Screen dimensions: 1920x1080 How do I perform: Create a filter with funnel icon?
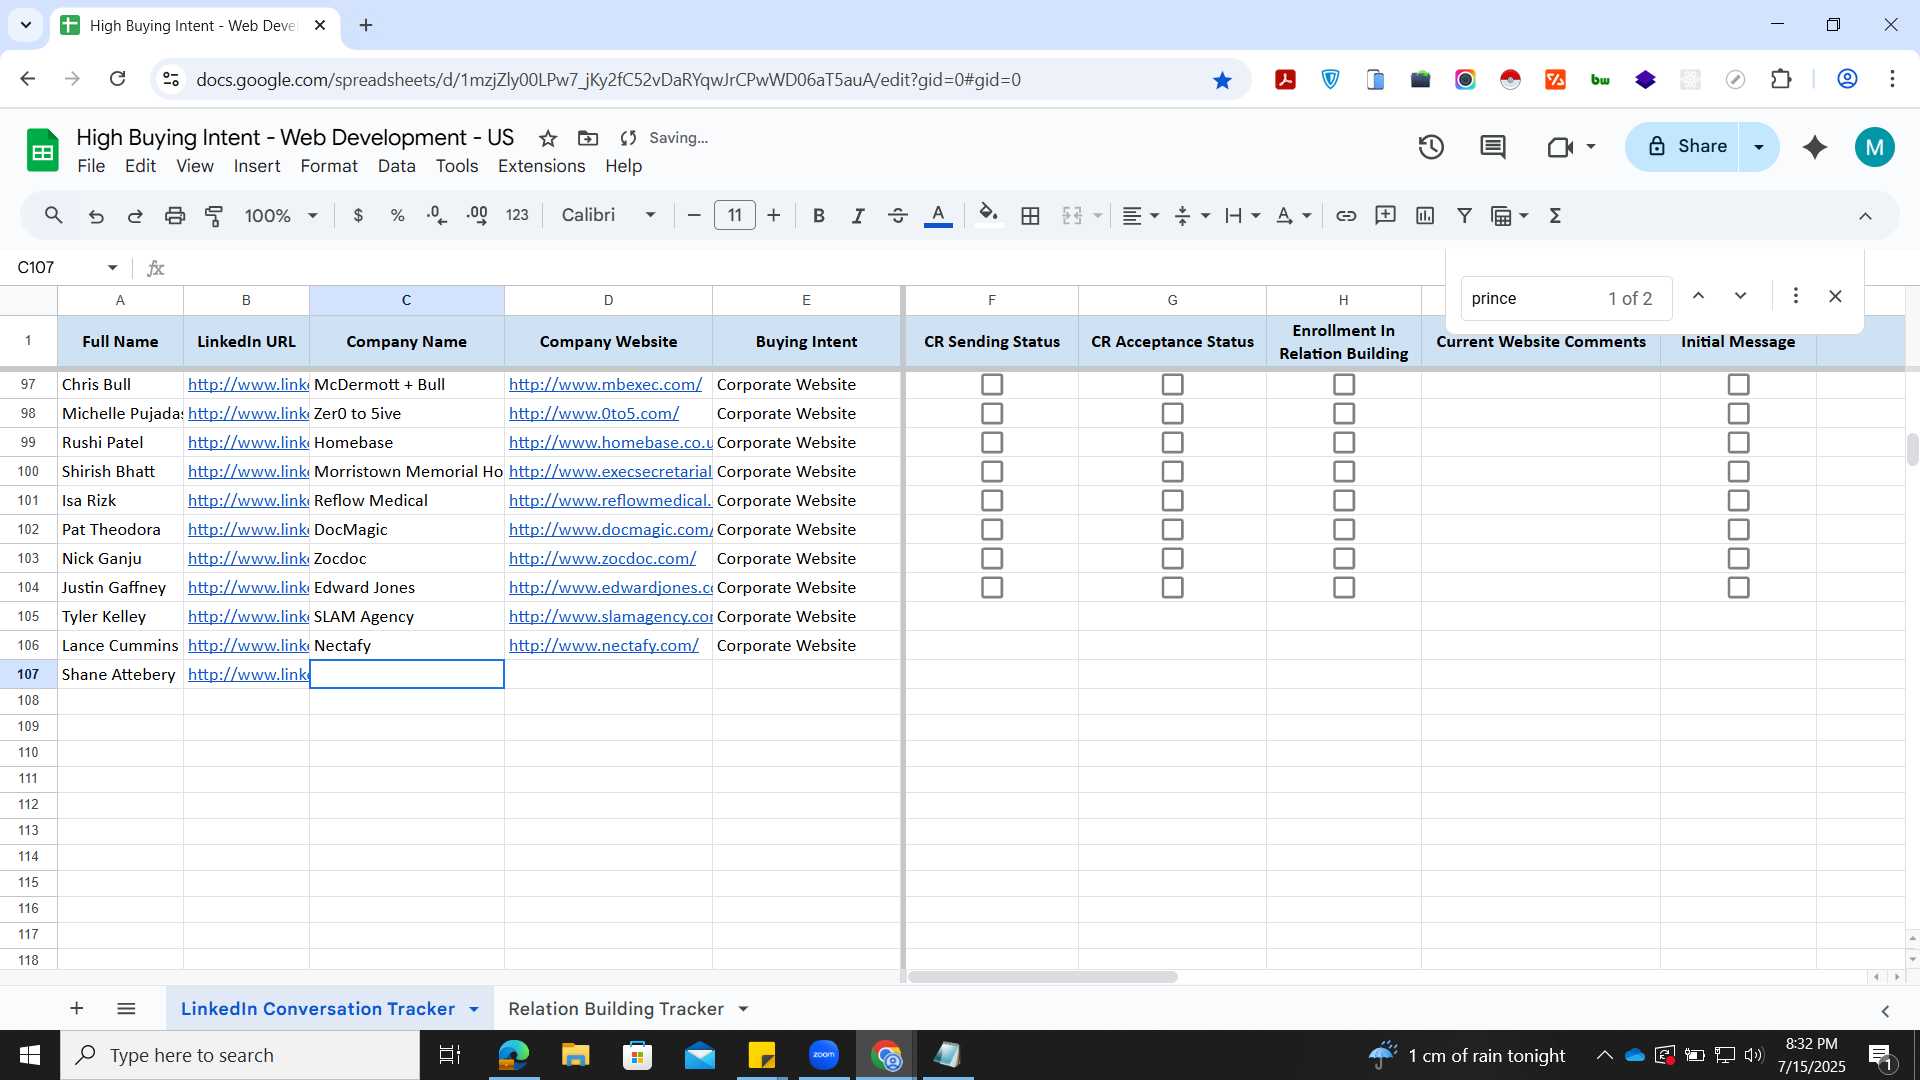pos(1464,216)
